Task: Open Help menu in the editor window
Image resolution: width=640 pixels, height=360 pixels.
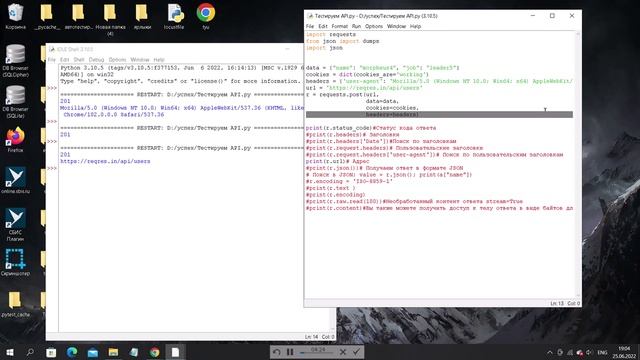Action: pyautogui.click(x=415, y=26)
